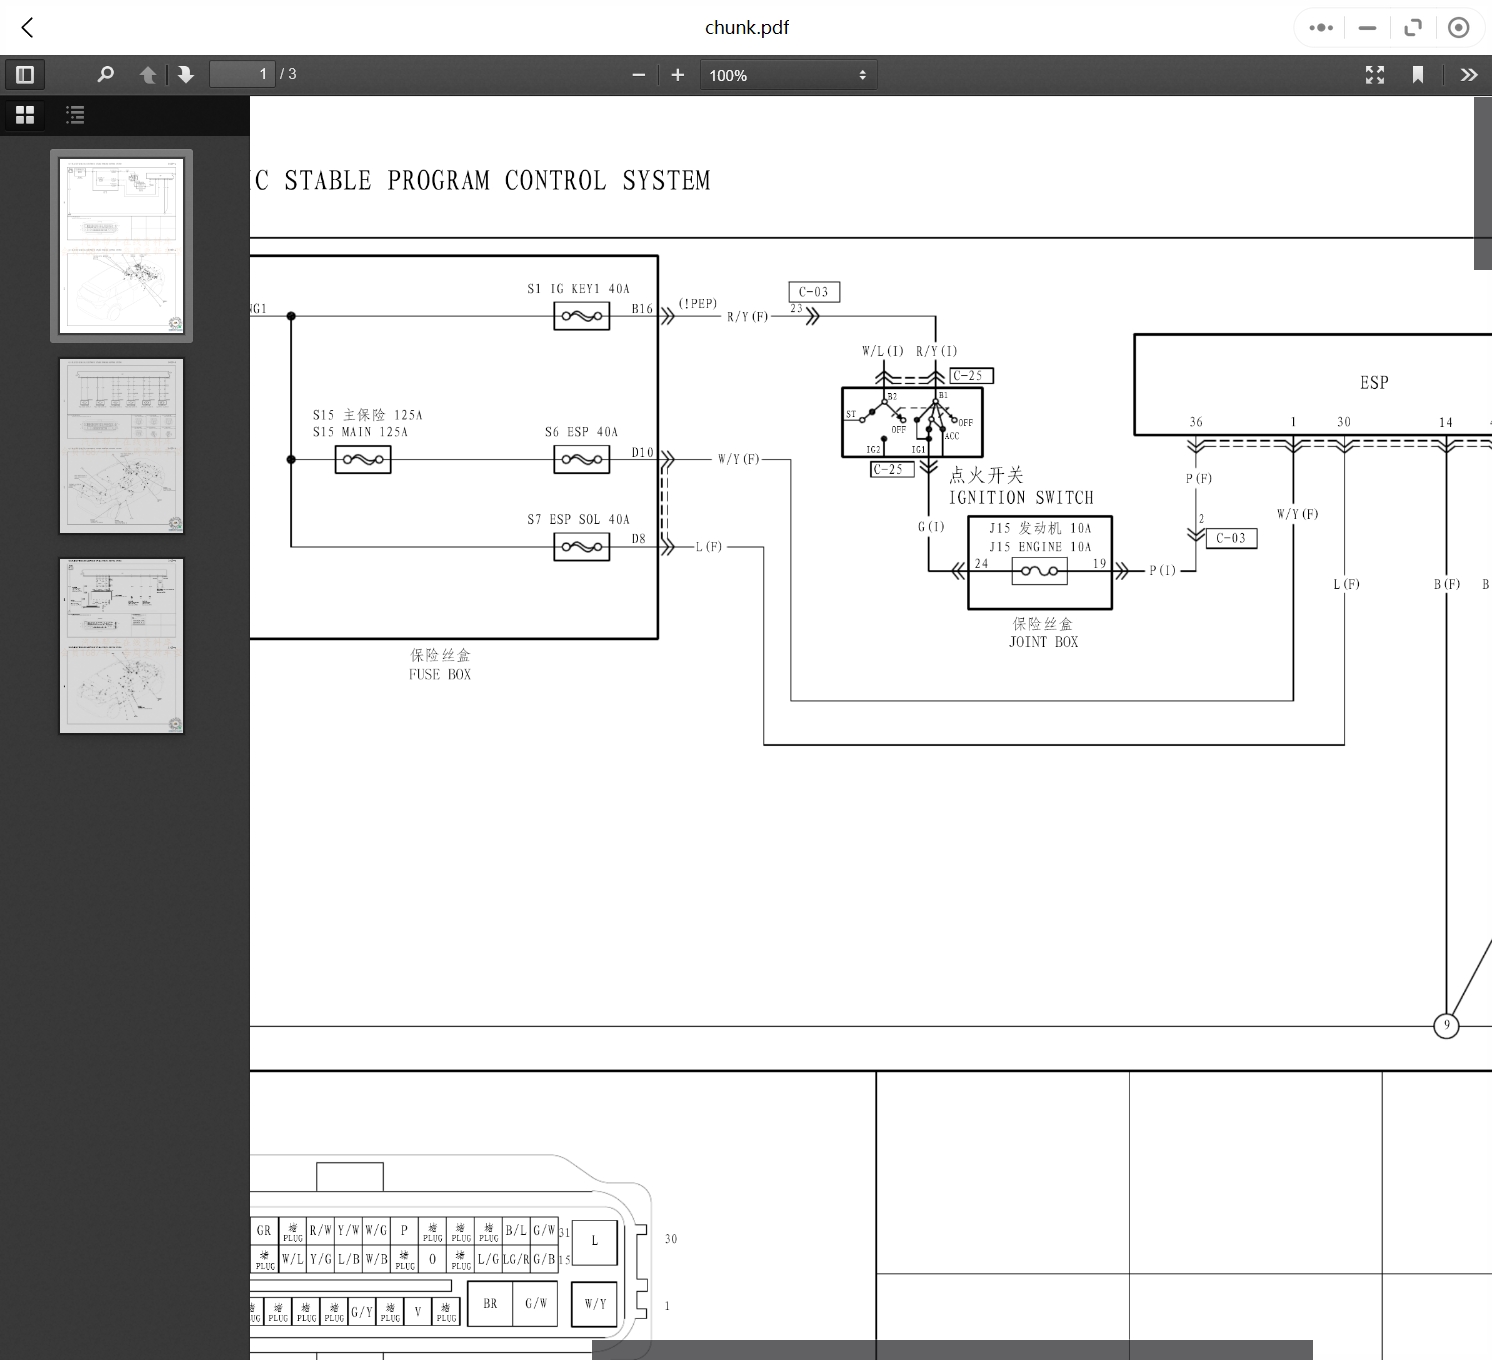The image size is (1492, 1360).
Task: Select page 1 thumbnail
Action: tap(122, 246)
